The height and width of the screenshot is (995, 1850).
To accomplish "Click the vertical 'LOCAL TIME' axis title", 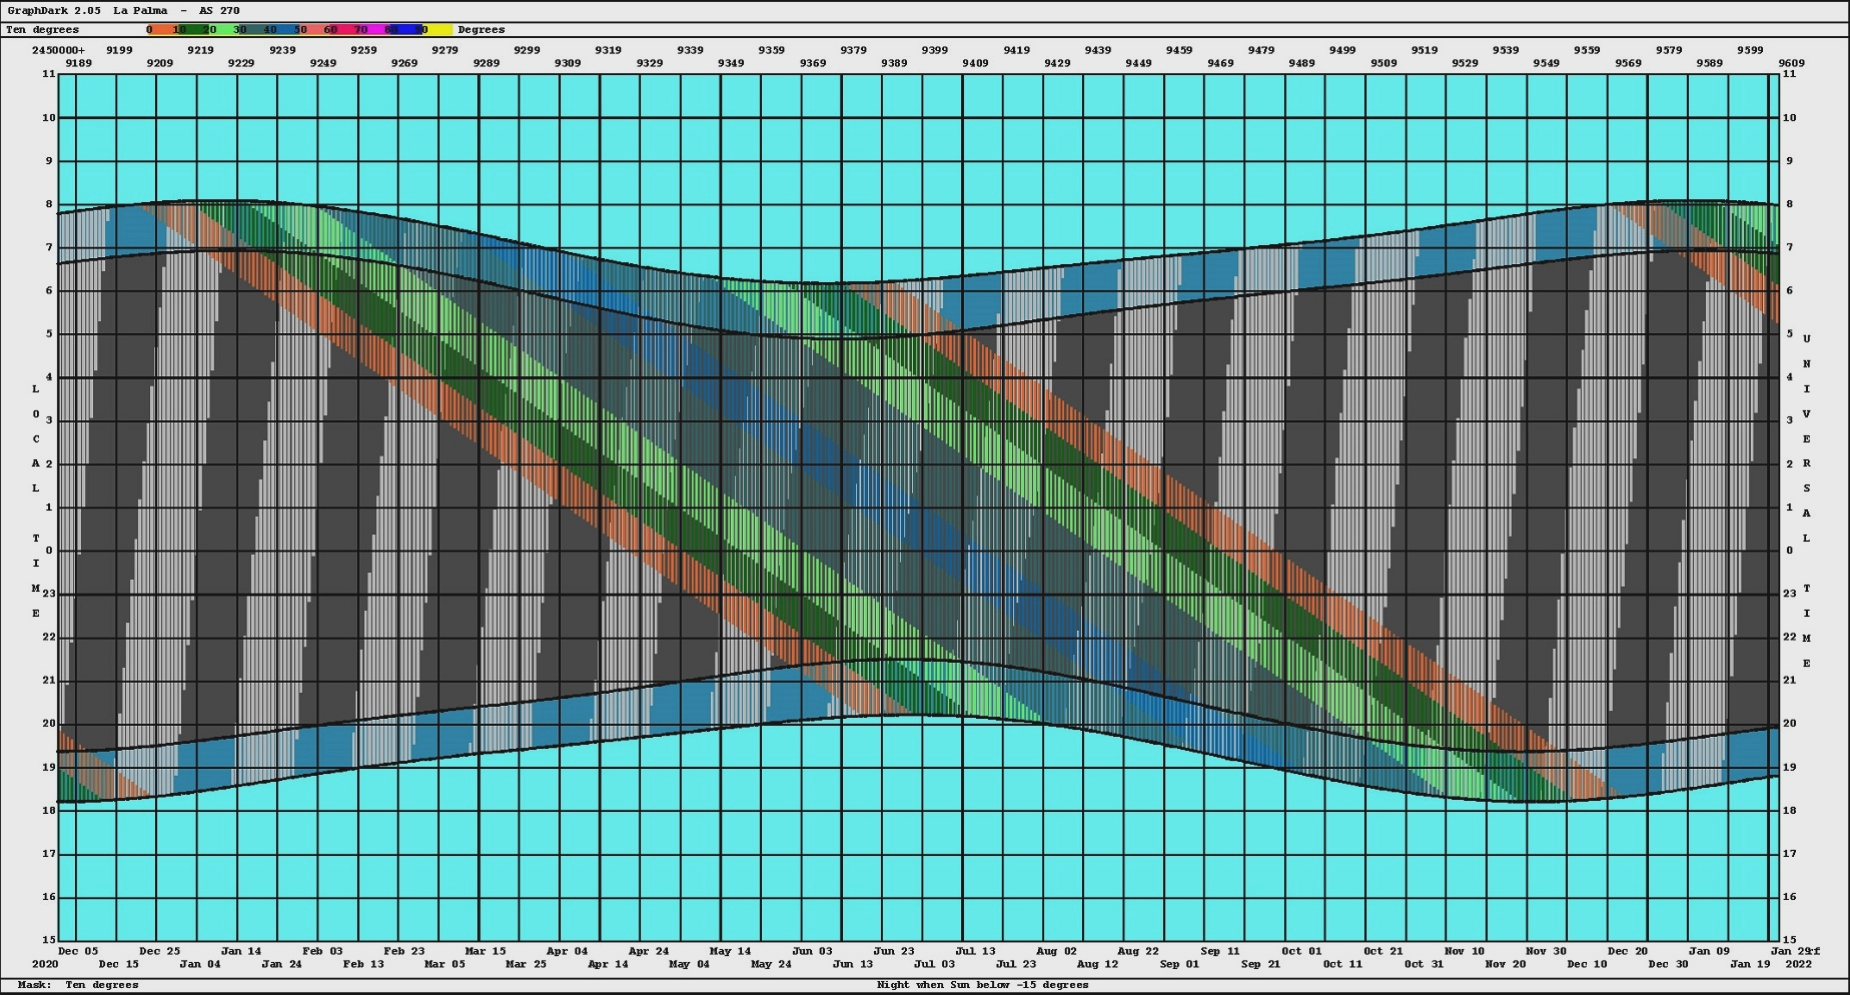I will point(36,500).
